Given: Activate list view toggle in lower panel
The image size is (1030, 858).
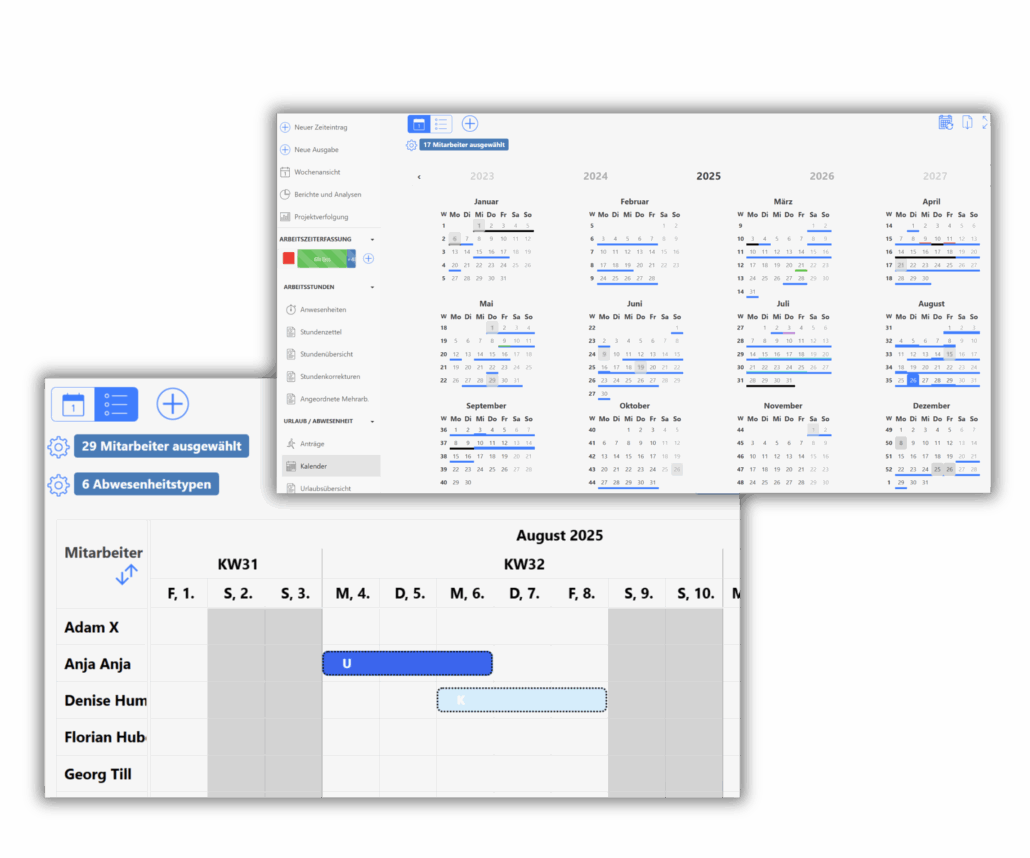Looking at the screenshot, I should click(116, 404).
